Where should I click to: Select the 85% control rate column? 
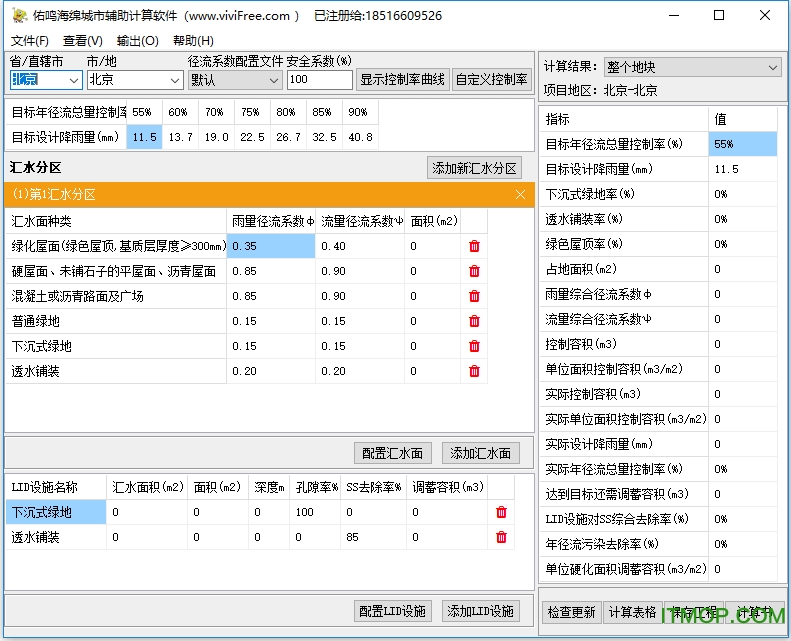coord(324,112)
